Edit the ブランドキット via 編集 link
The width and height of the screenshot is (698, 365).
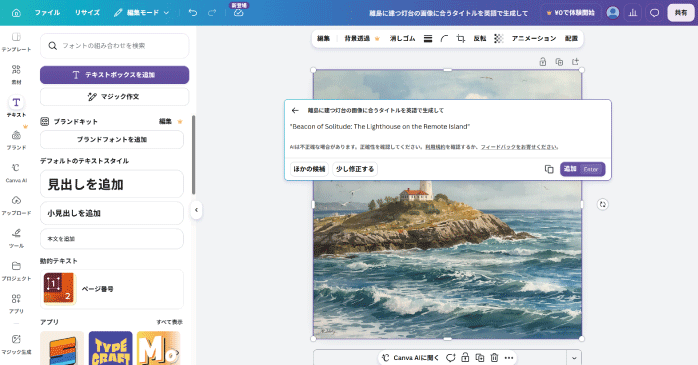click(x=166, y=122)
